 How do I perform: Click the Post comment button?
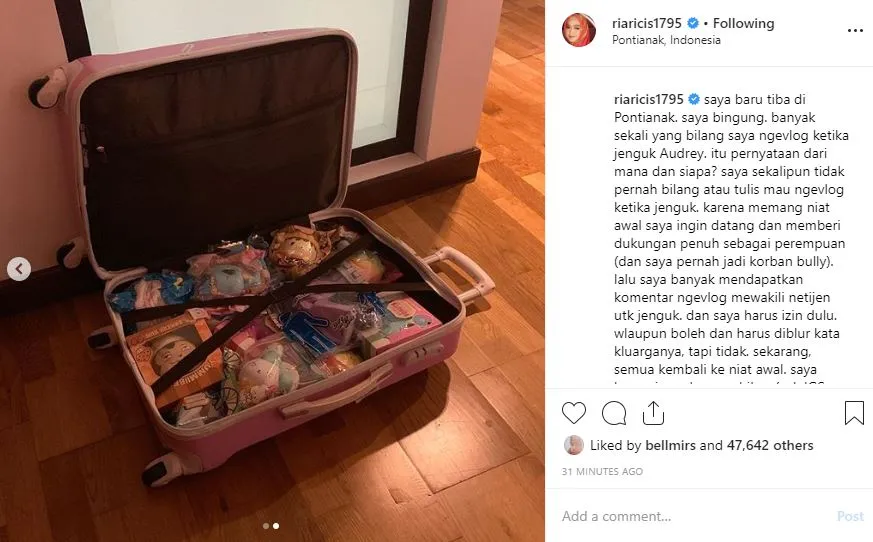[x=850, y=516]
